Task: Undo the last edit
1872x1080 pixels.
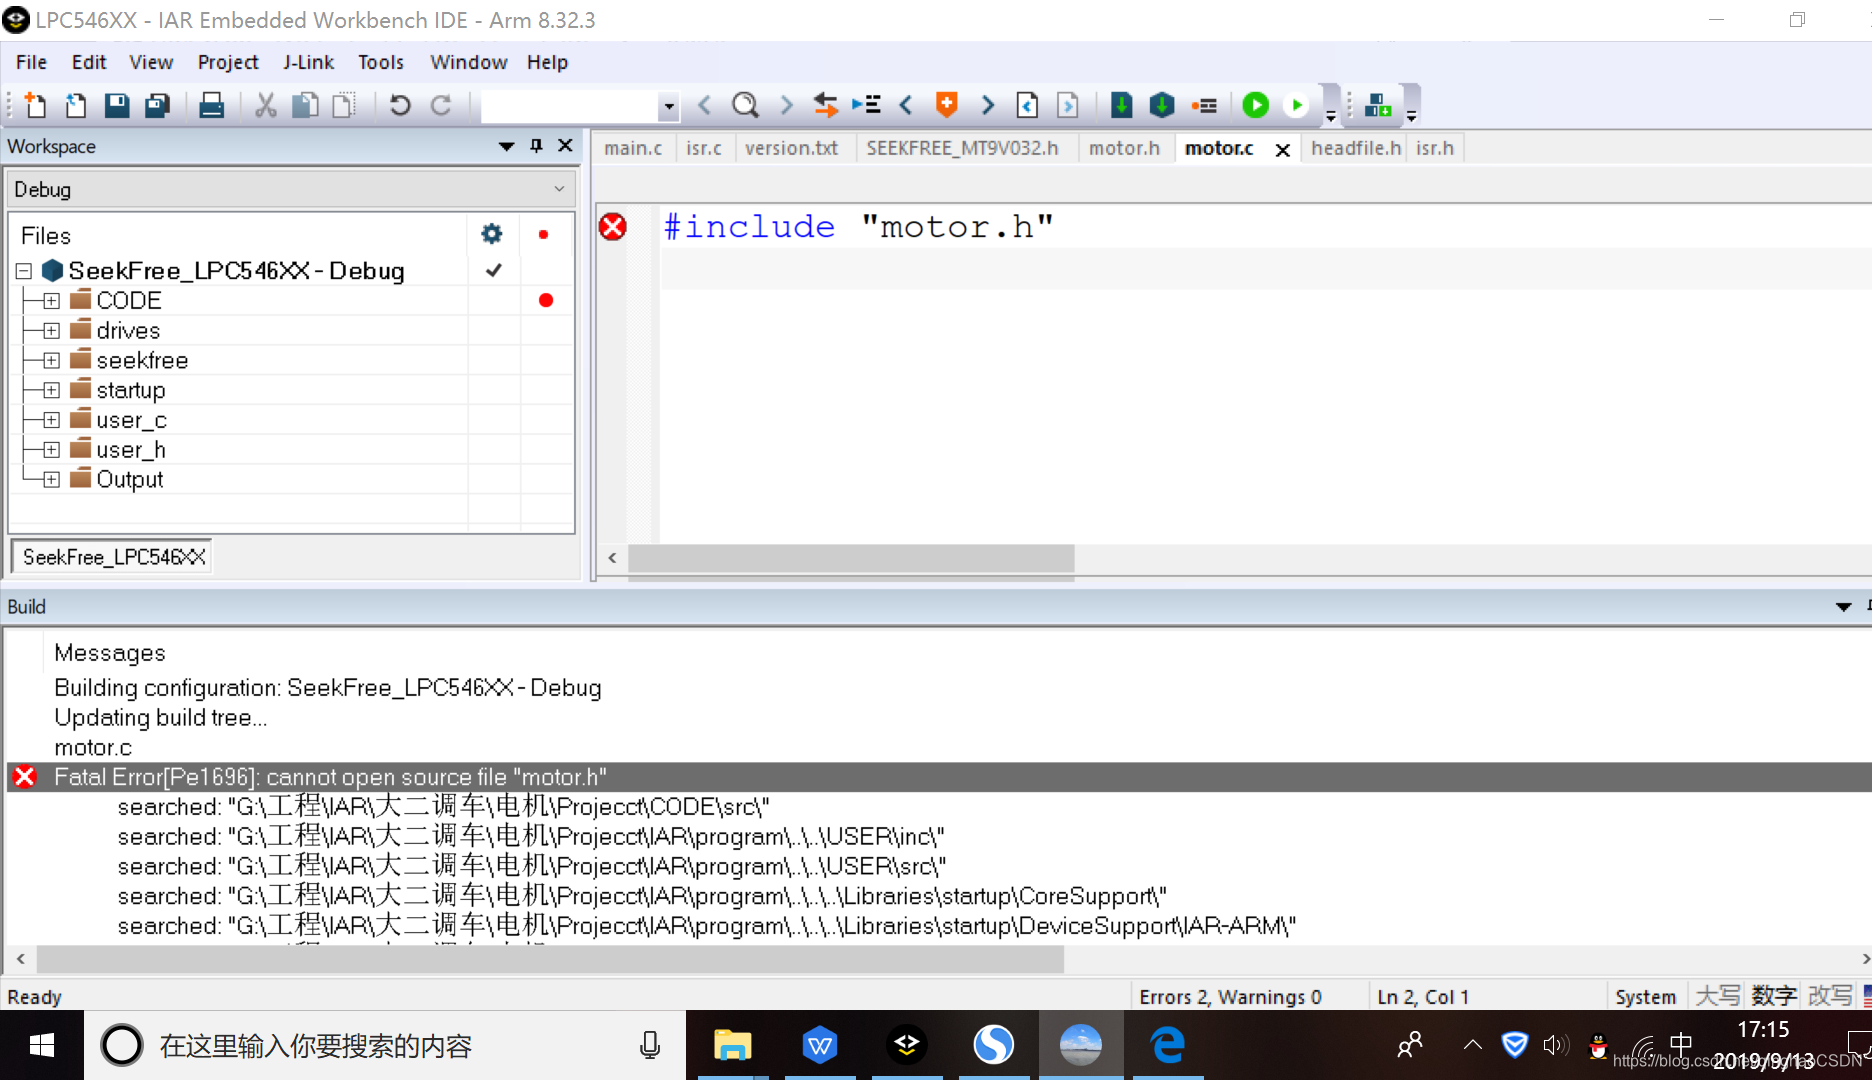Action: (400, 105)
